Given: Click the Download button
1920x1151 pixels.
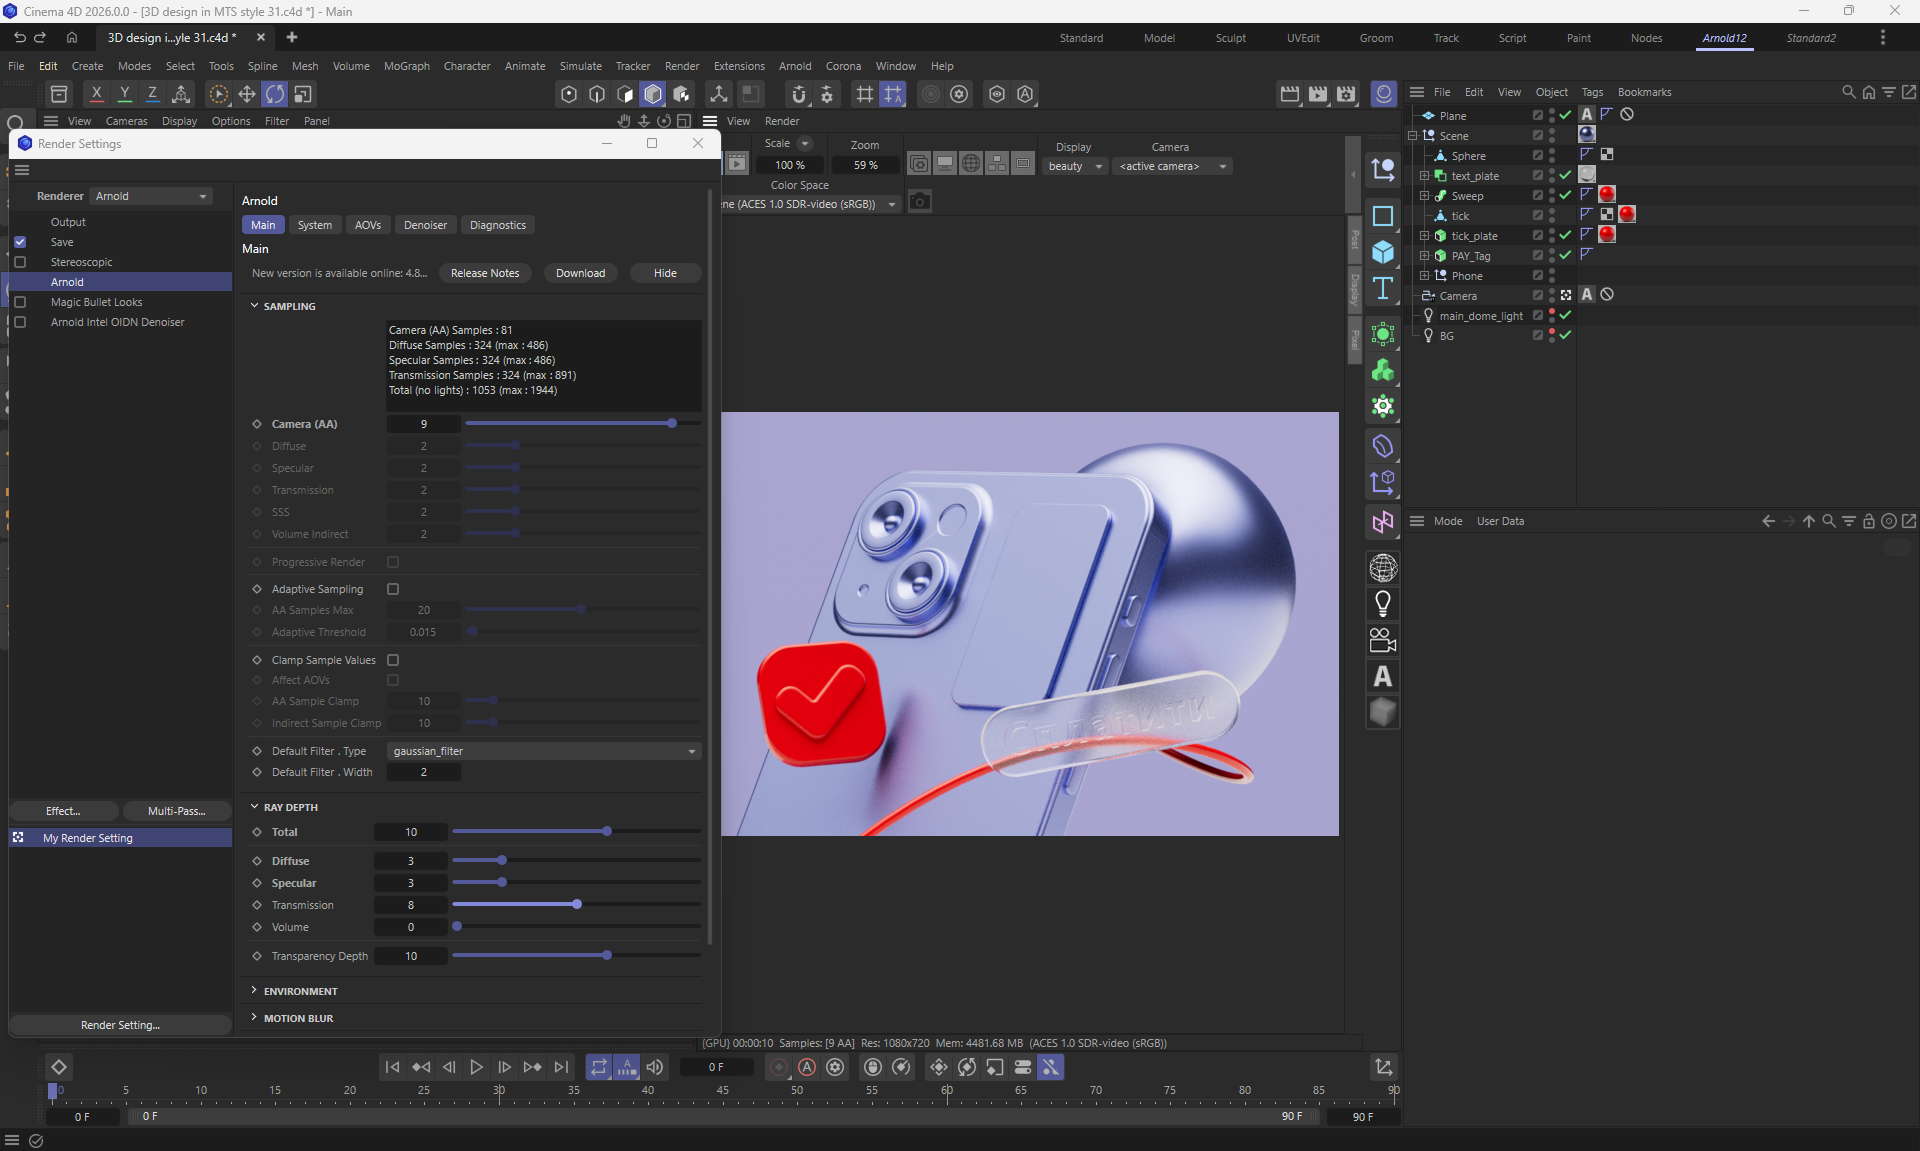Looking at the screenshot, I should pos(580,273).
